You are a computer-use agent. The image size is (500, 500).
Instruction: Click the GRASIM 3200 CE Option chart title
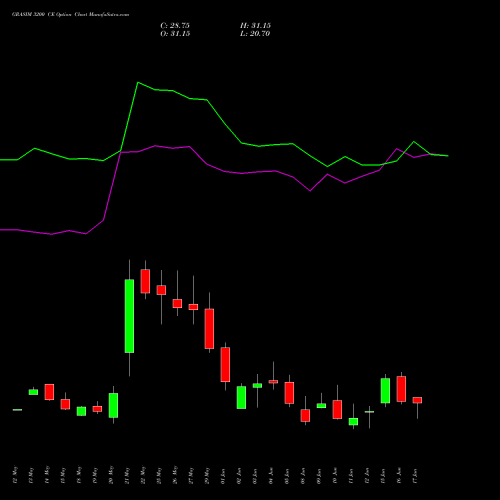70,15
